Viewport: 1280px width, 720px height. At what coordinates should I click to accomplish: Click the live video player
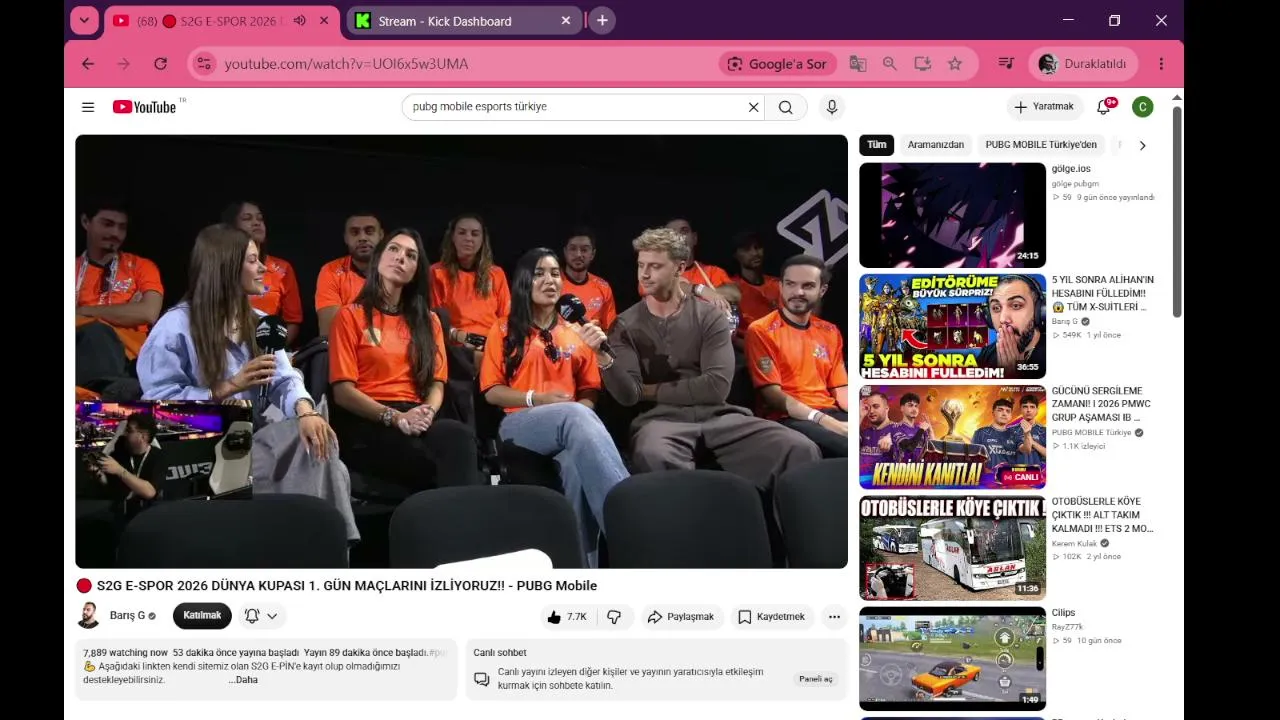pos(461,352)
